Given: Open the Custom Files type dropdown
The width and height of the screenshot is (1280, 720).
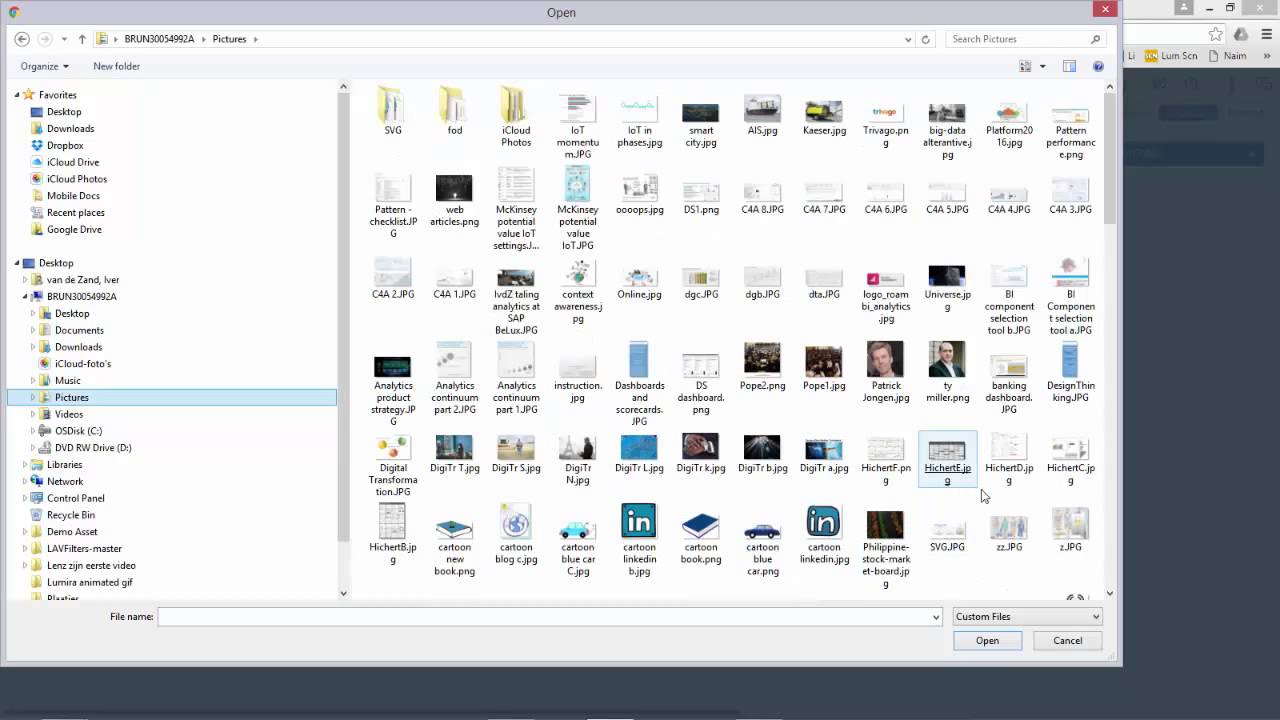Looking at the screenshot, I should coord(1027,617).
